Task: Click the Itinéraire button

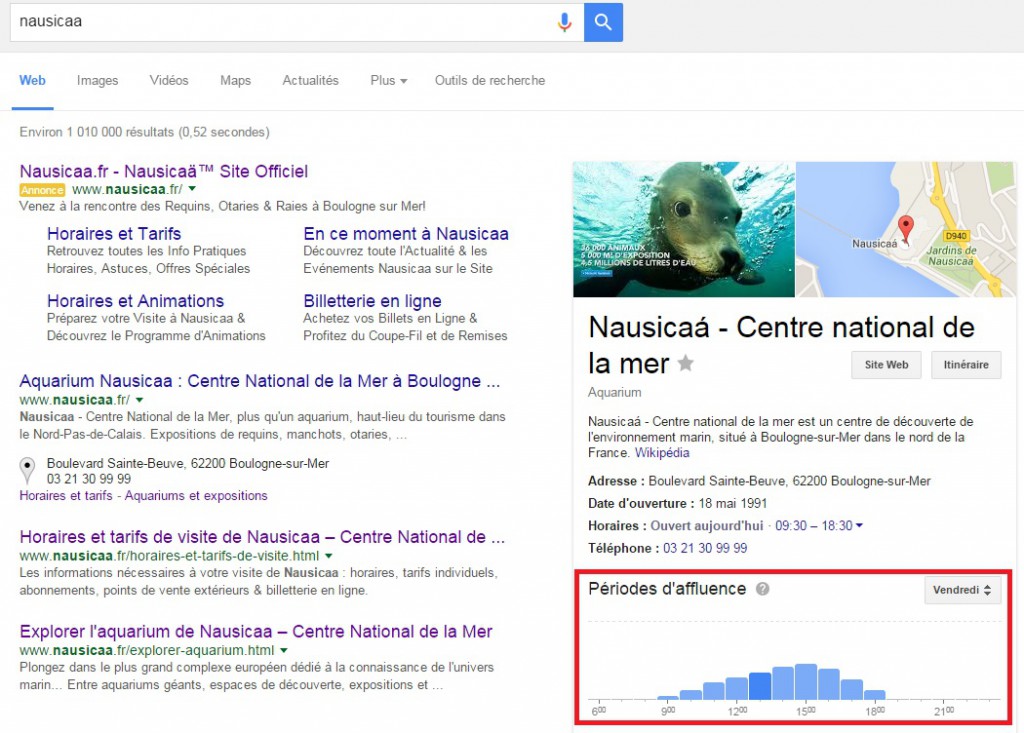Action: coord(966,365)
